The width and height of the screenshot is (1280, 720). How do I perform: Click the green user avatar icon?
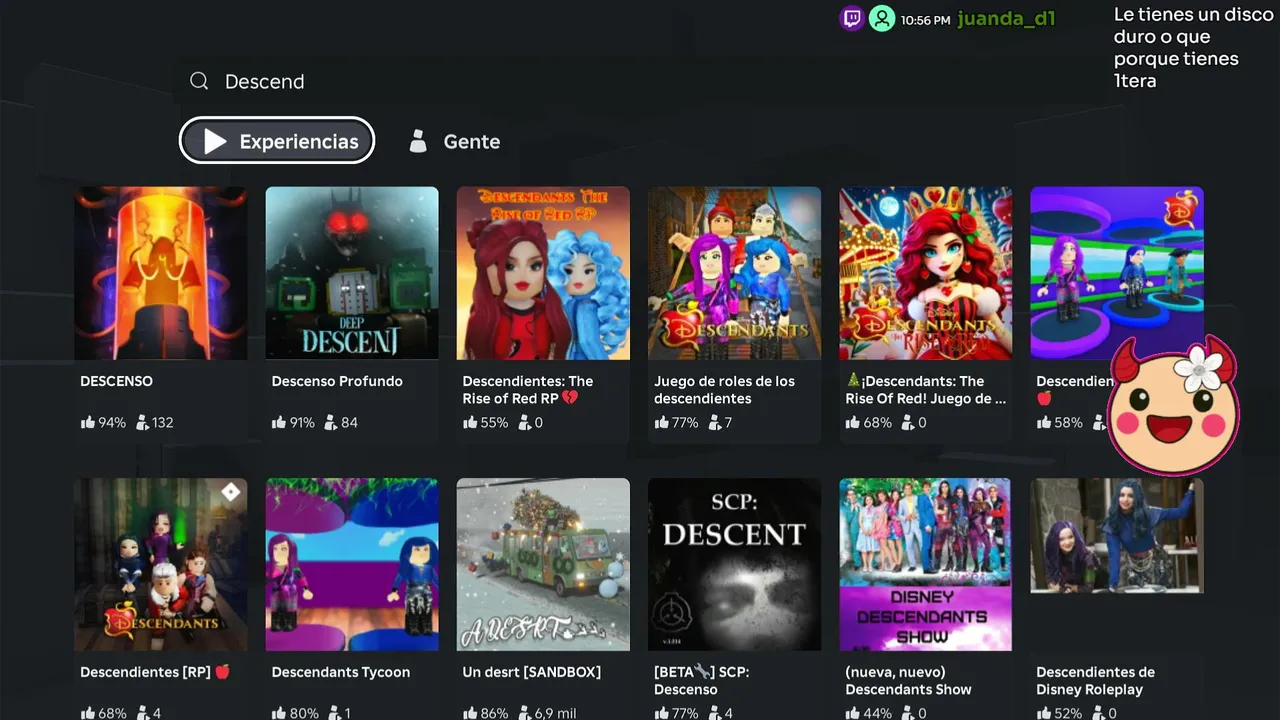coord(881,18)
